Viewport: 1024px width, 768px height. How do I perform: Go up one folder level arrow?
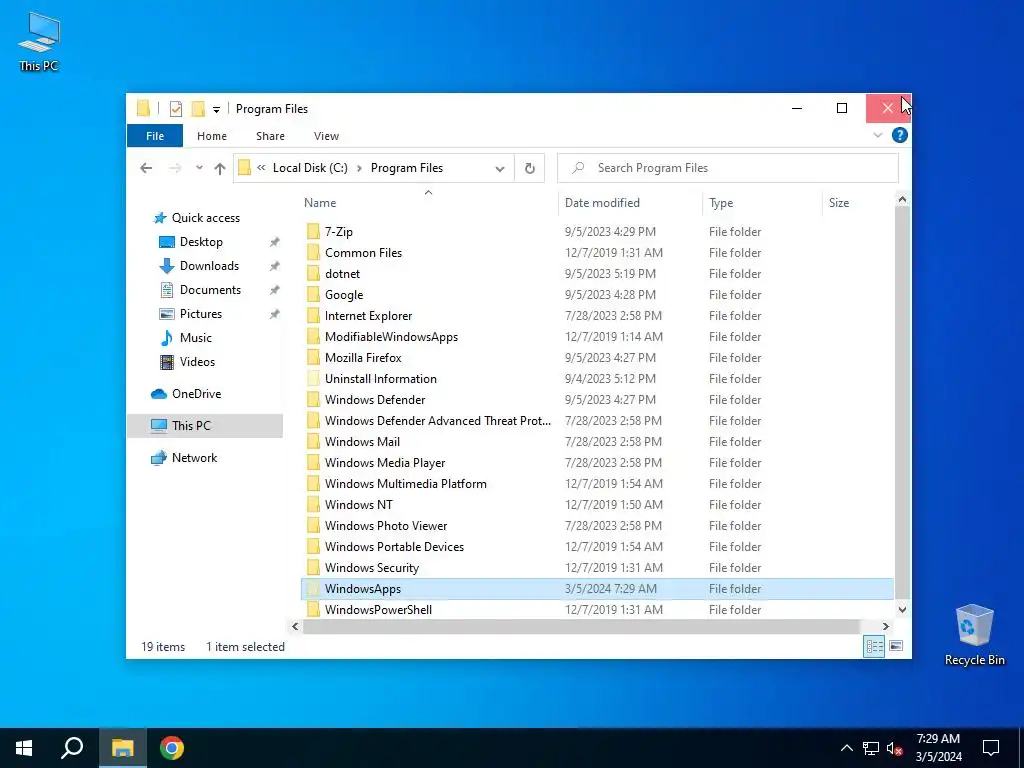click(219, 168)
